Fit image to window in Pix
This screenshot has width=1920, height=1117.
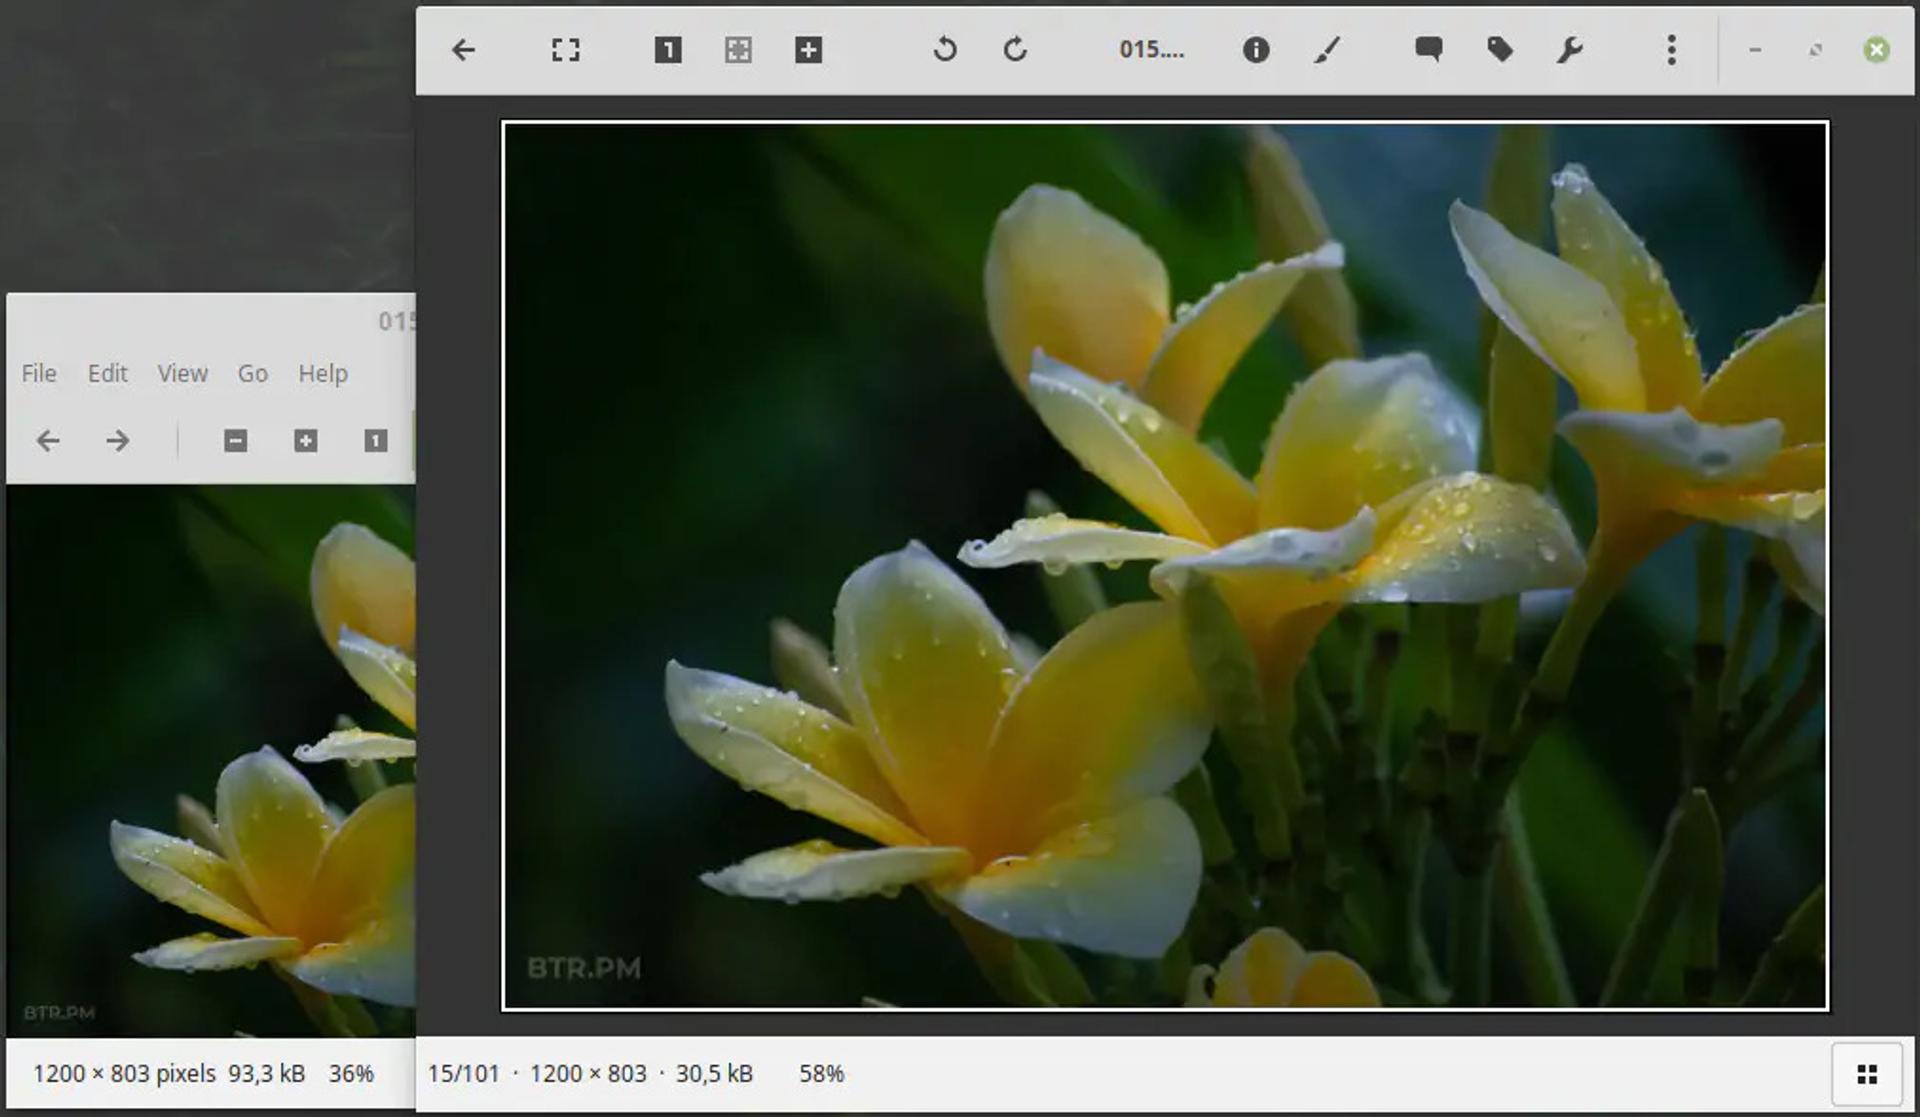[x=738, y=50]
